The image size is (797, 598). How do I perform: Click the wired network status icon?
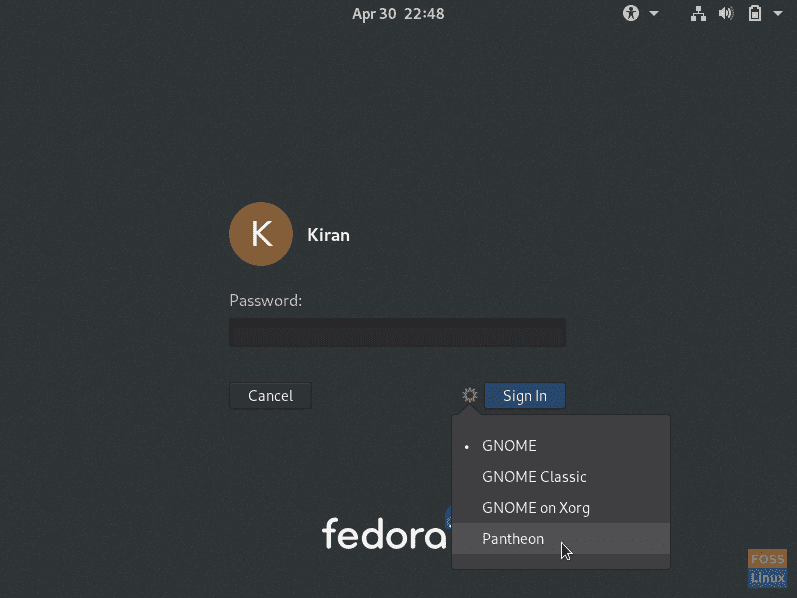698,14
